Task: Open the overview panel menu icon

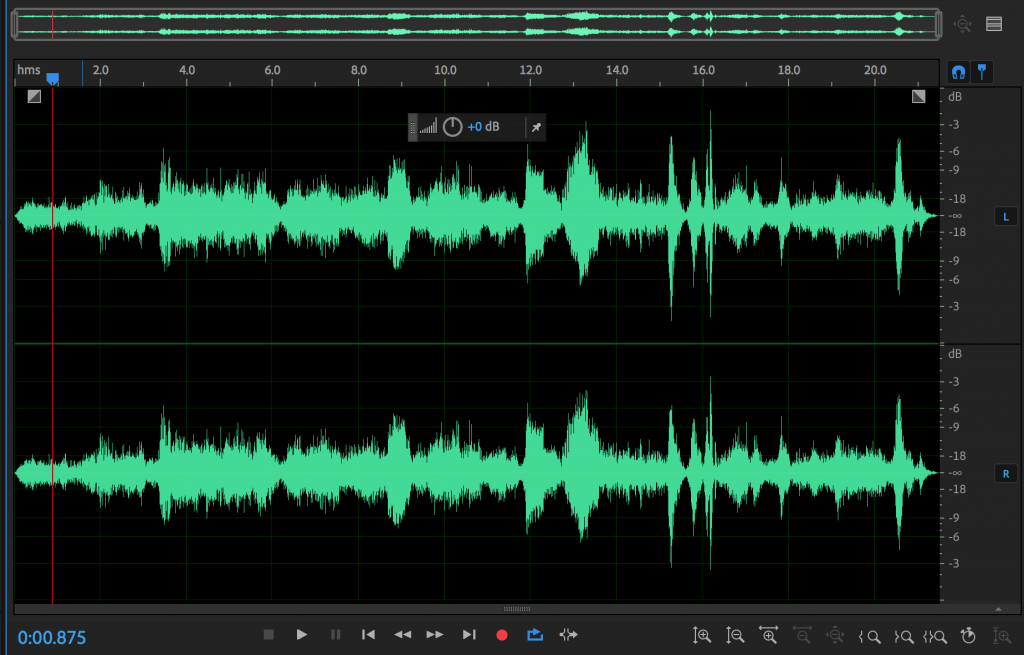Action: pos(994,24)
